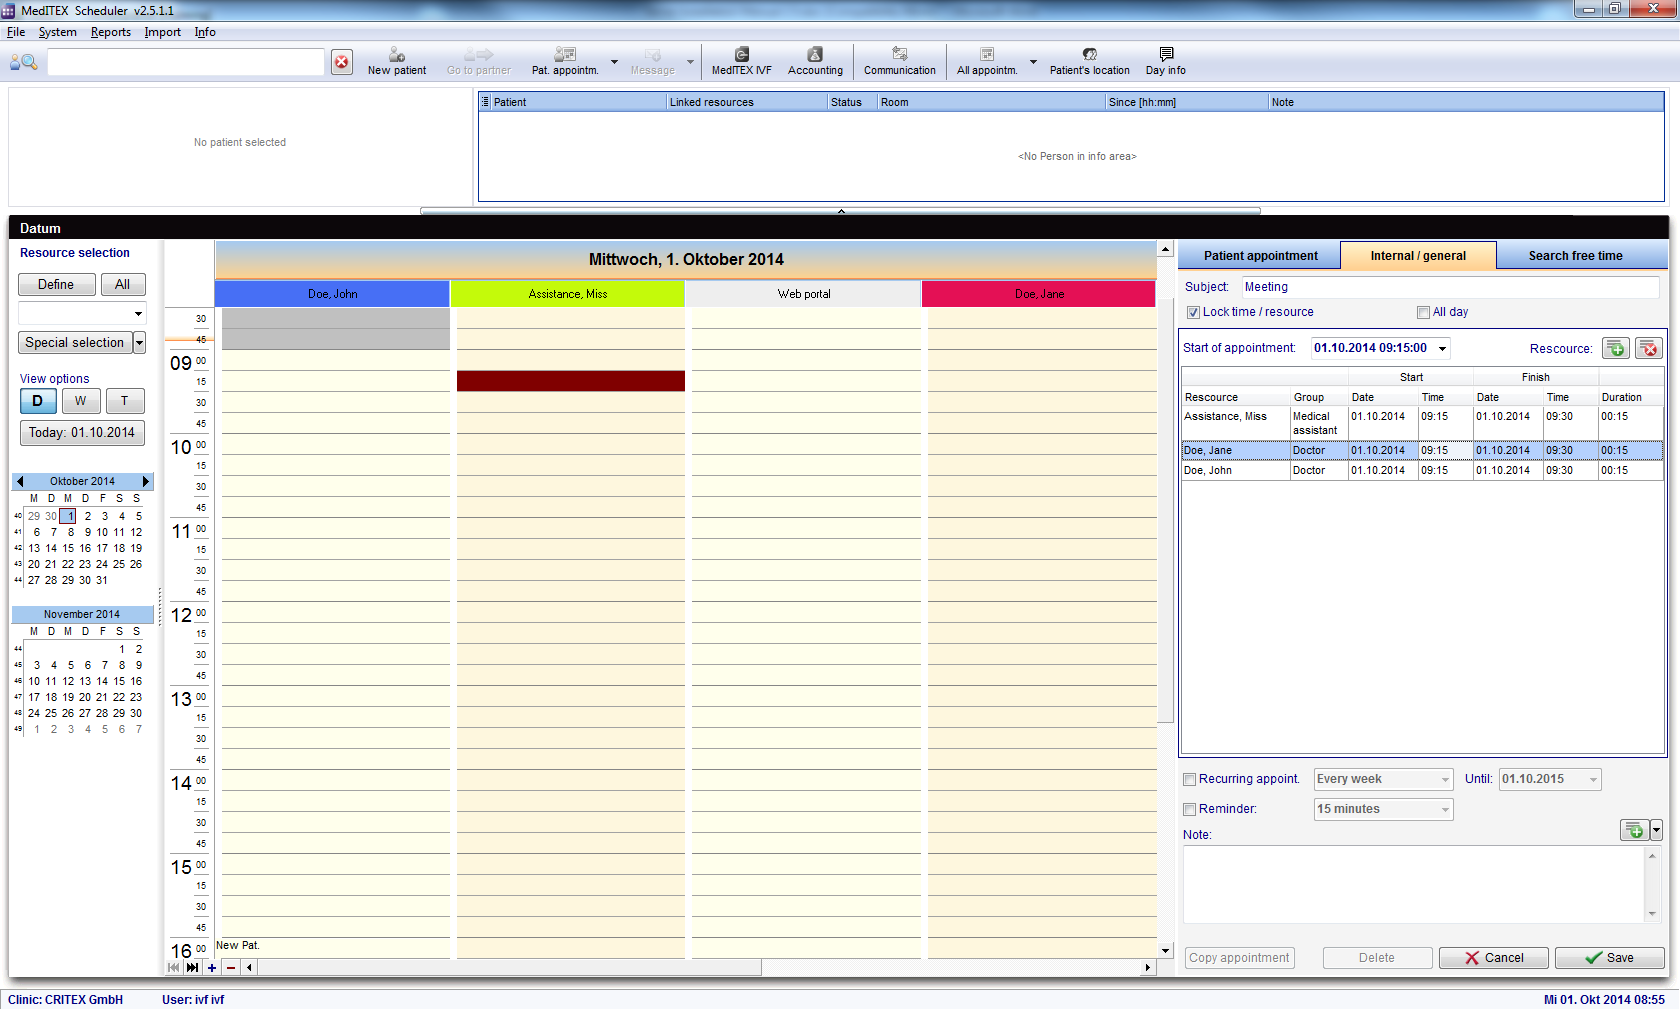
Task: Open the Special selection dropdown arrow
Action: [x=139, y=343]
